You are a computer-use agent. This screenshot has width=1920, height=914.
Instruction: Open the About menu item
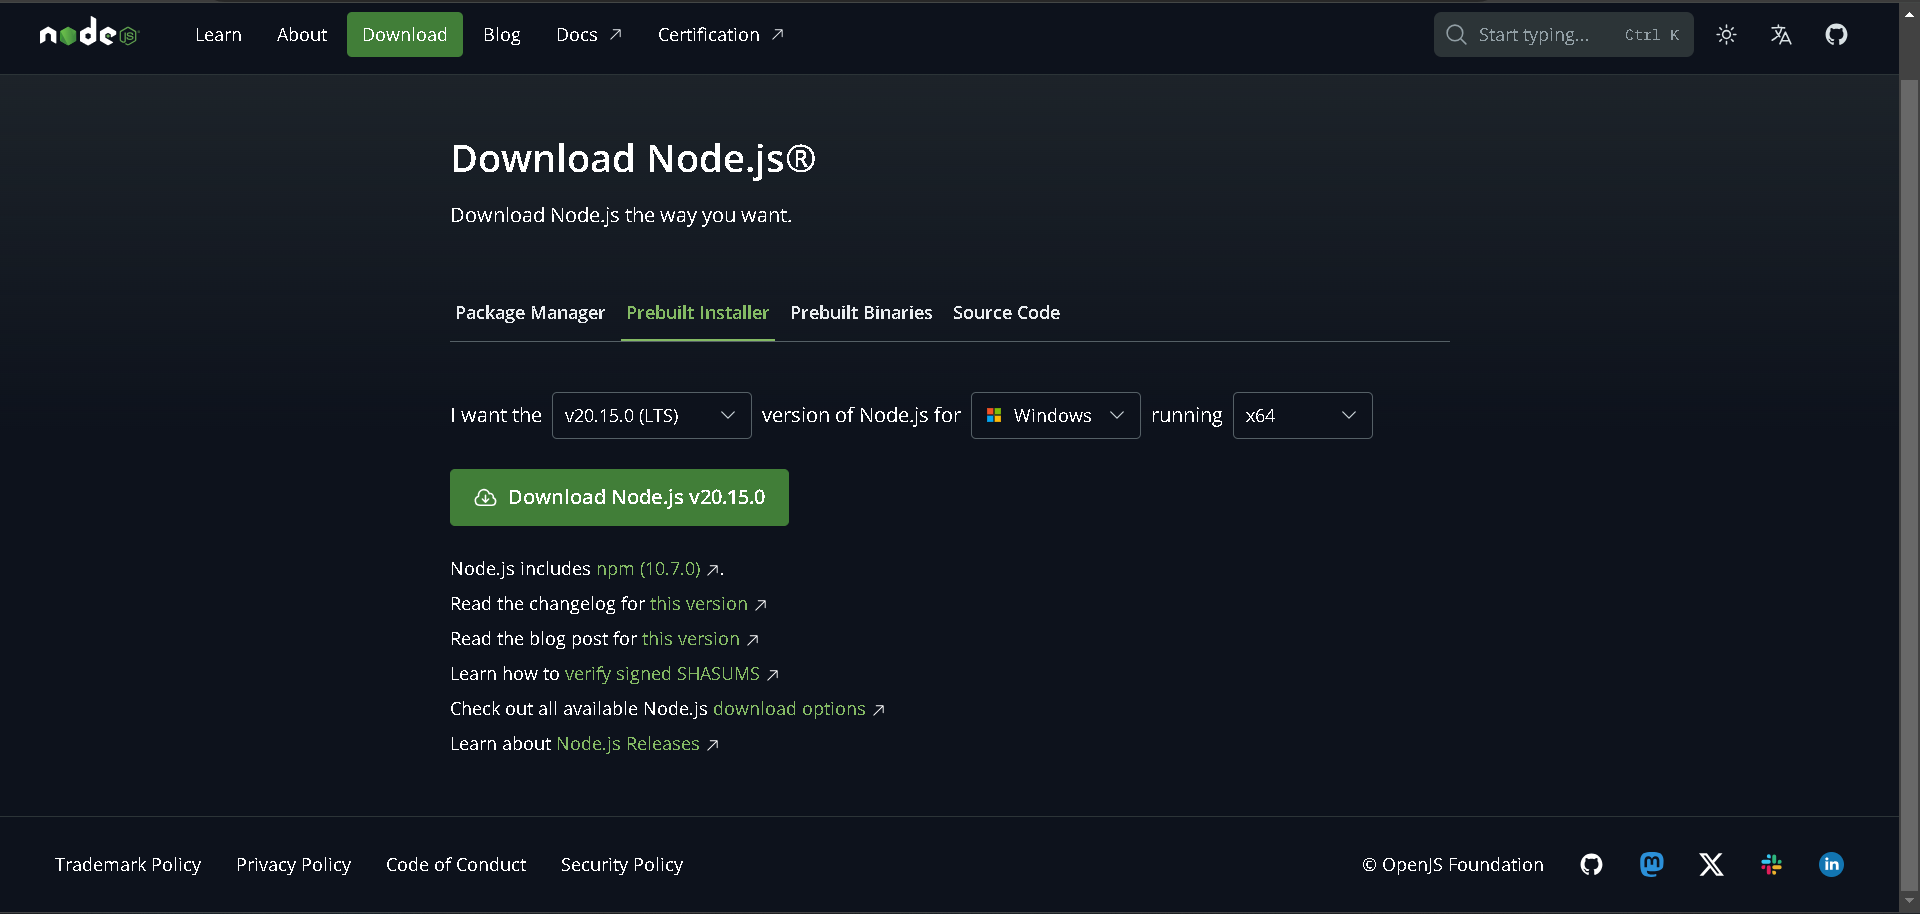(x=302, y=35)
